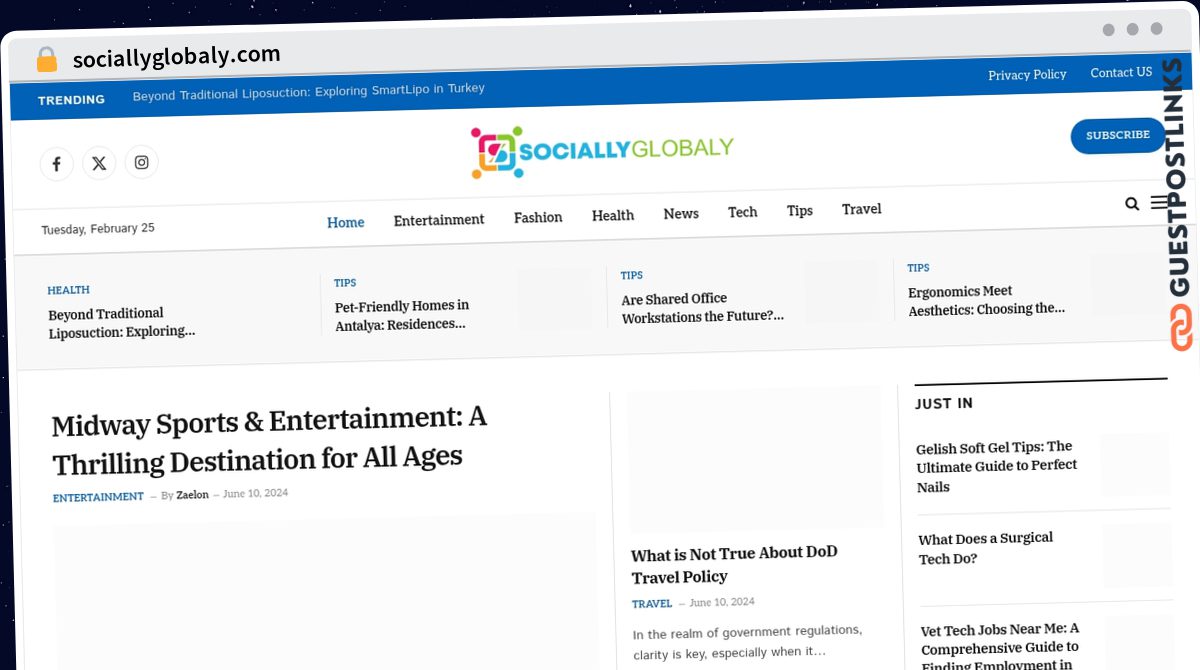
Task: Open the Tech menu item
Action: [743, 212]
